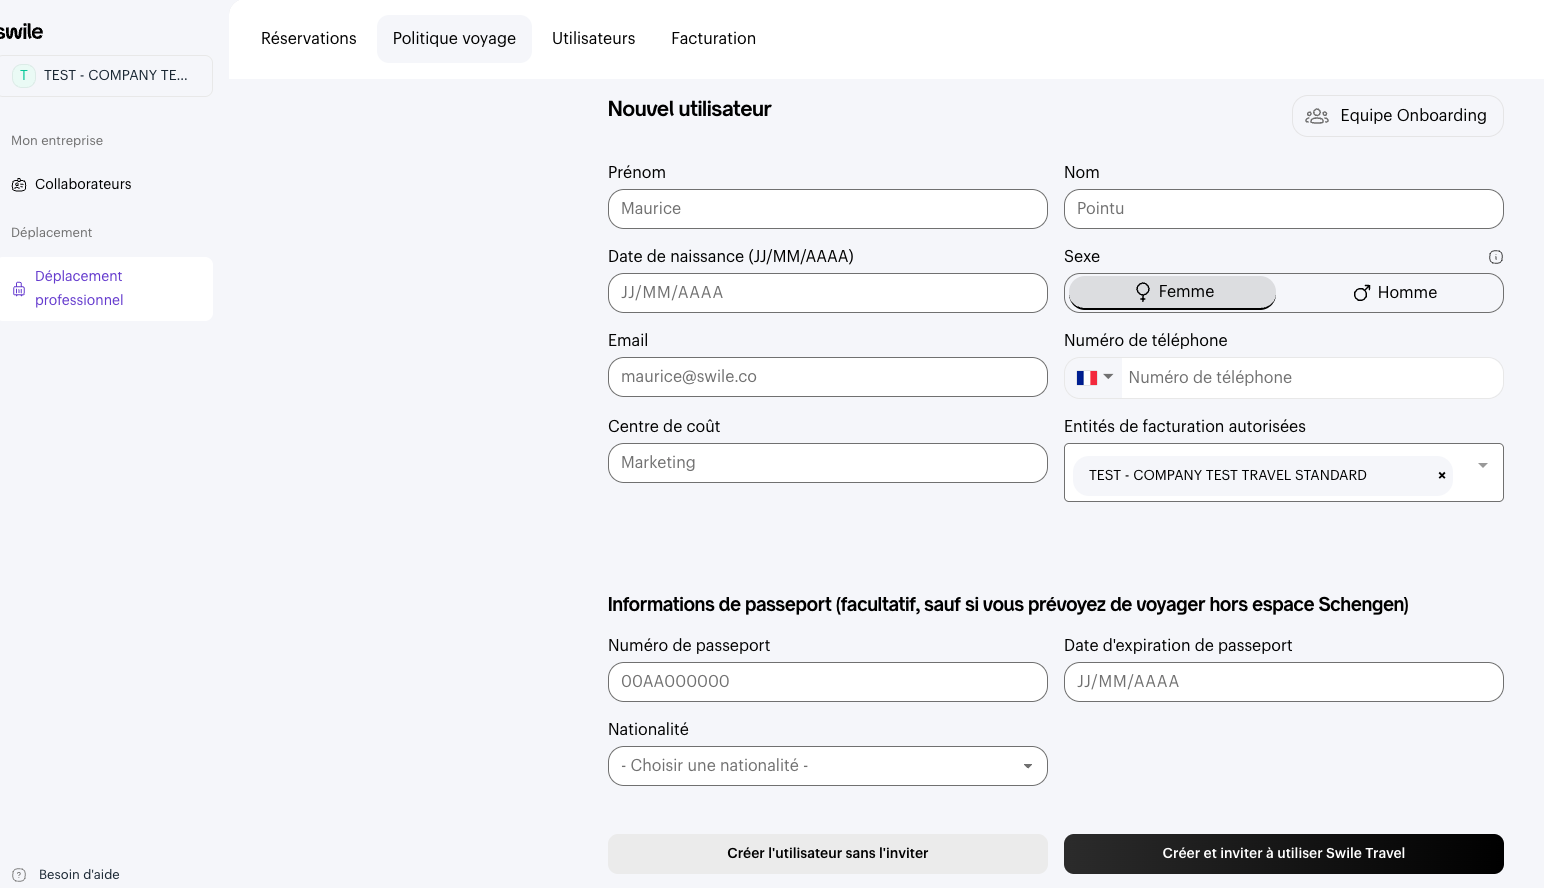This screenshot has width=1544, height=888.
Task: Click the green T company avatar
Action: pyautogui.click(x=24, y=75)
